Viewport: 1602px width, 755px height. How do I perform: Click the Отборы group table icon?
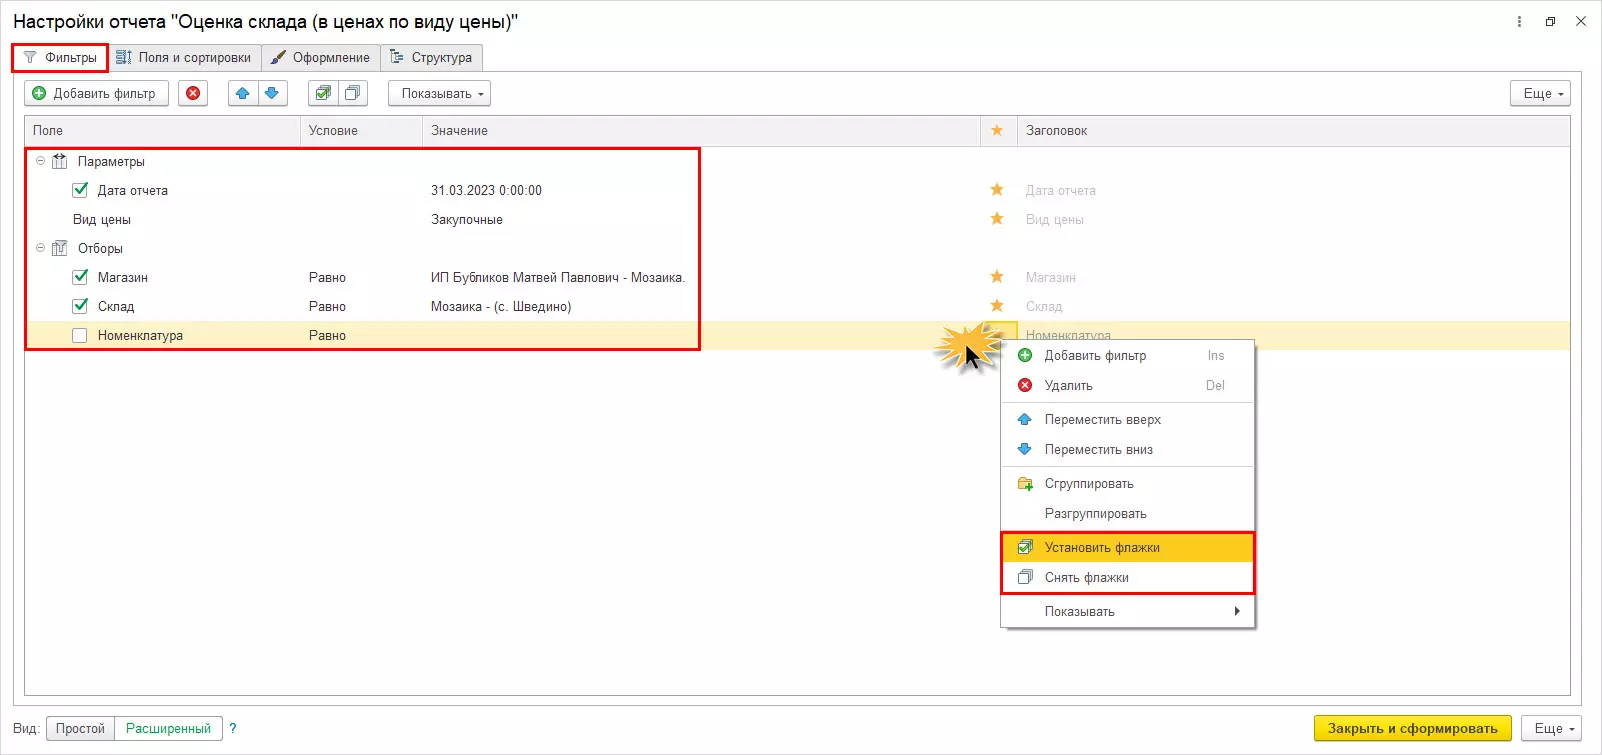coord(60,248)
